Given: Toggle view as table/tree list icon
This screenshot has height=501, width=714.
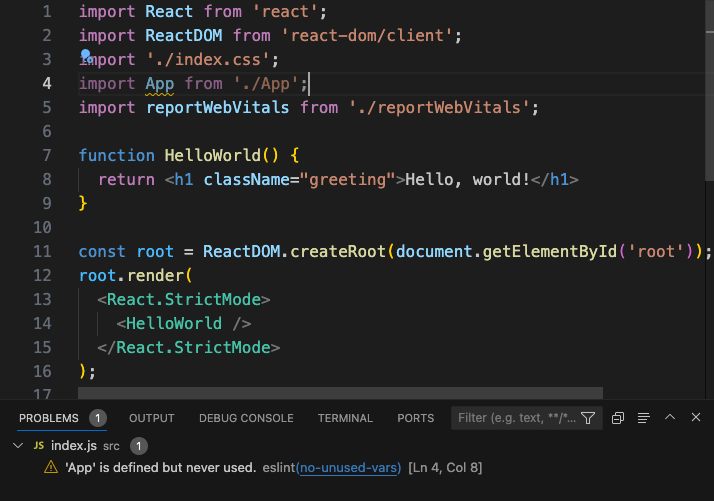Looking at the screenshot, I should tap(644, 418).
